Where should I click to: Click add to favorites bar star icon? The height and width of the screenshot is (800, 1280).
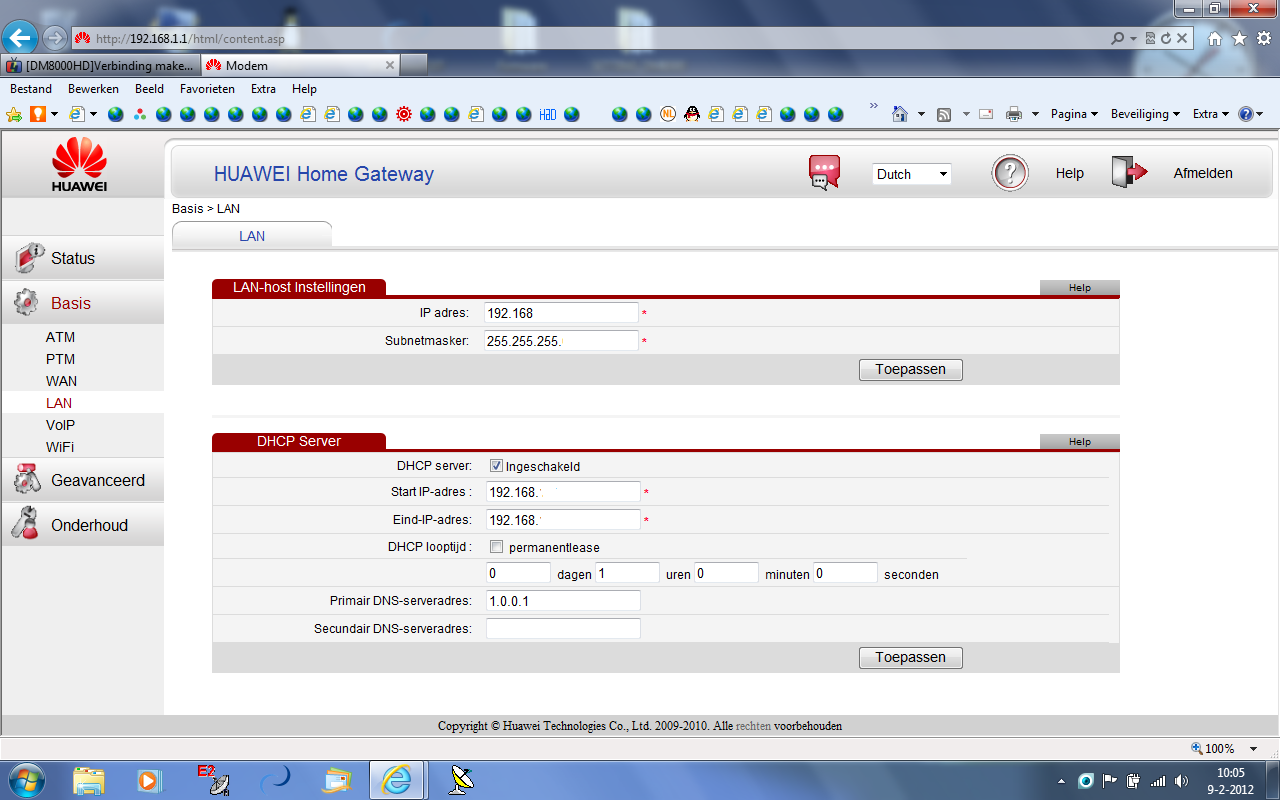tap(14, 114)
